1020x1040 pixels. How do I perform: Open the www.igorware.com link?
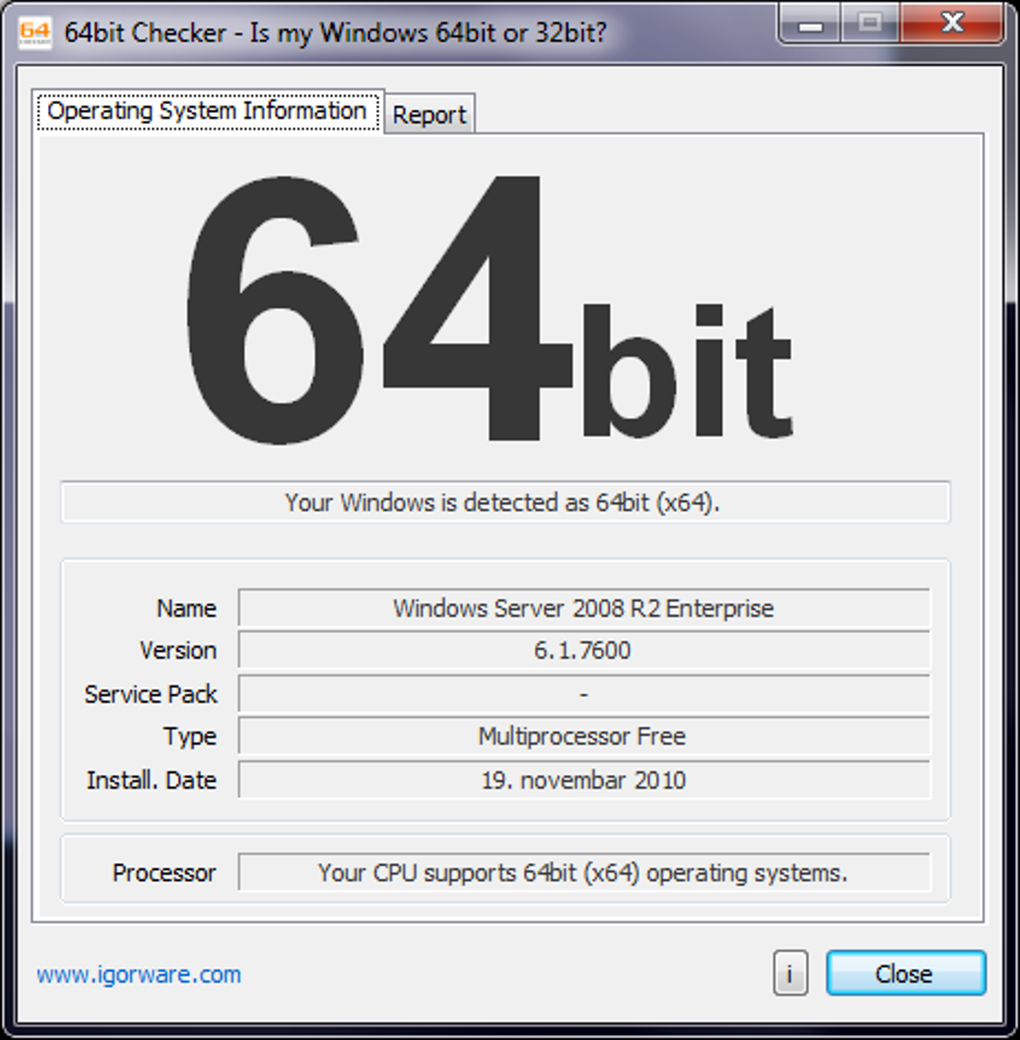pos(139,974)
